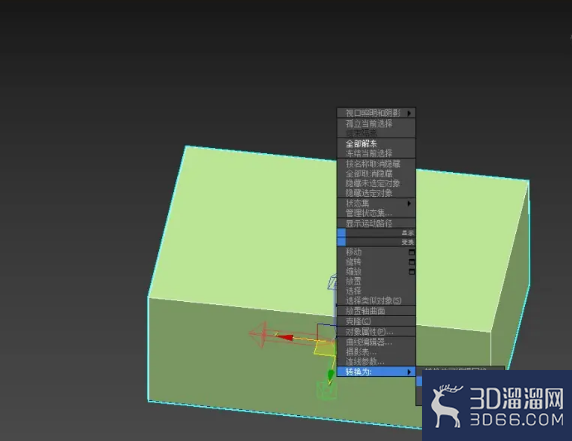Open 摄影表... from the menu
This screenshot has height=441, width=572.
pos(376,352)
